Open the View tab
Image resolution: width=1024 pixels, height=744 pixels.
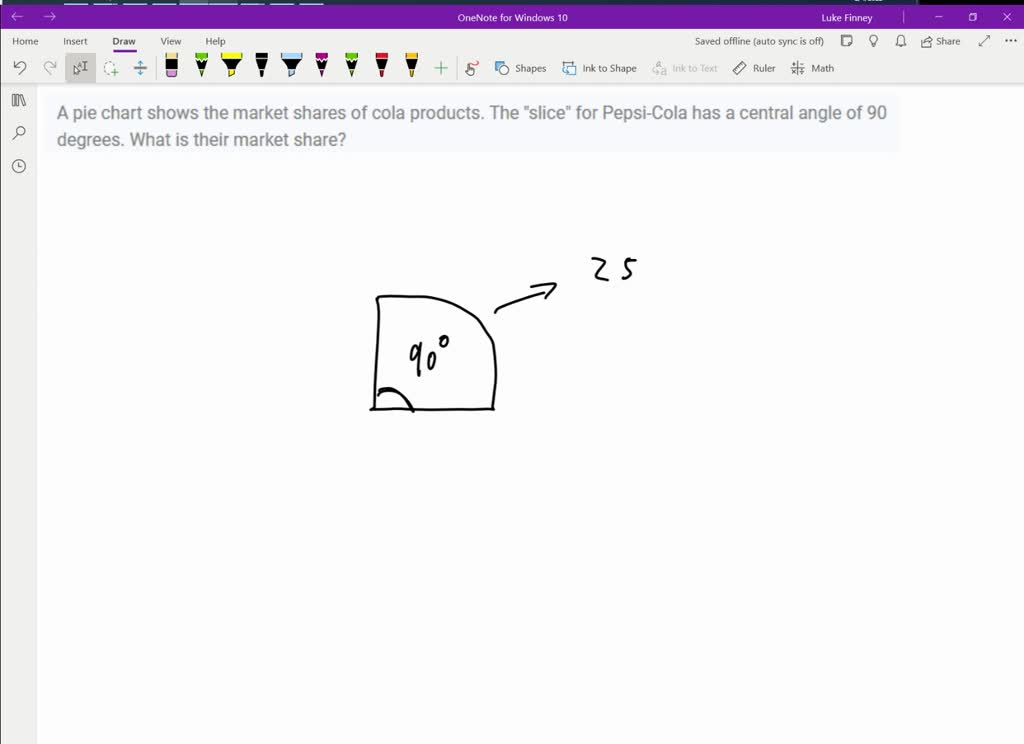click(x=170, y=41)
